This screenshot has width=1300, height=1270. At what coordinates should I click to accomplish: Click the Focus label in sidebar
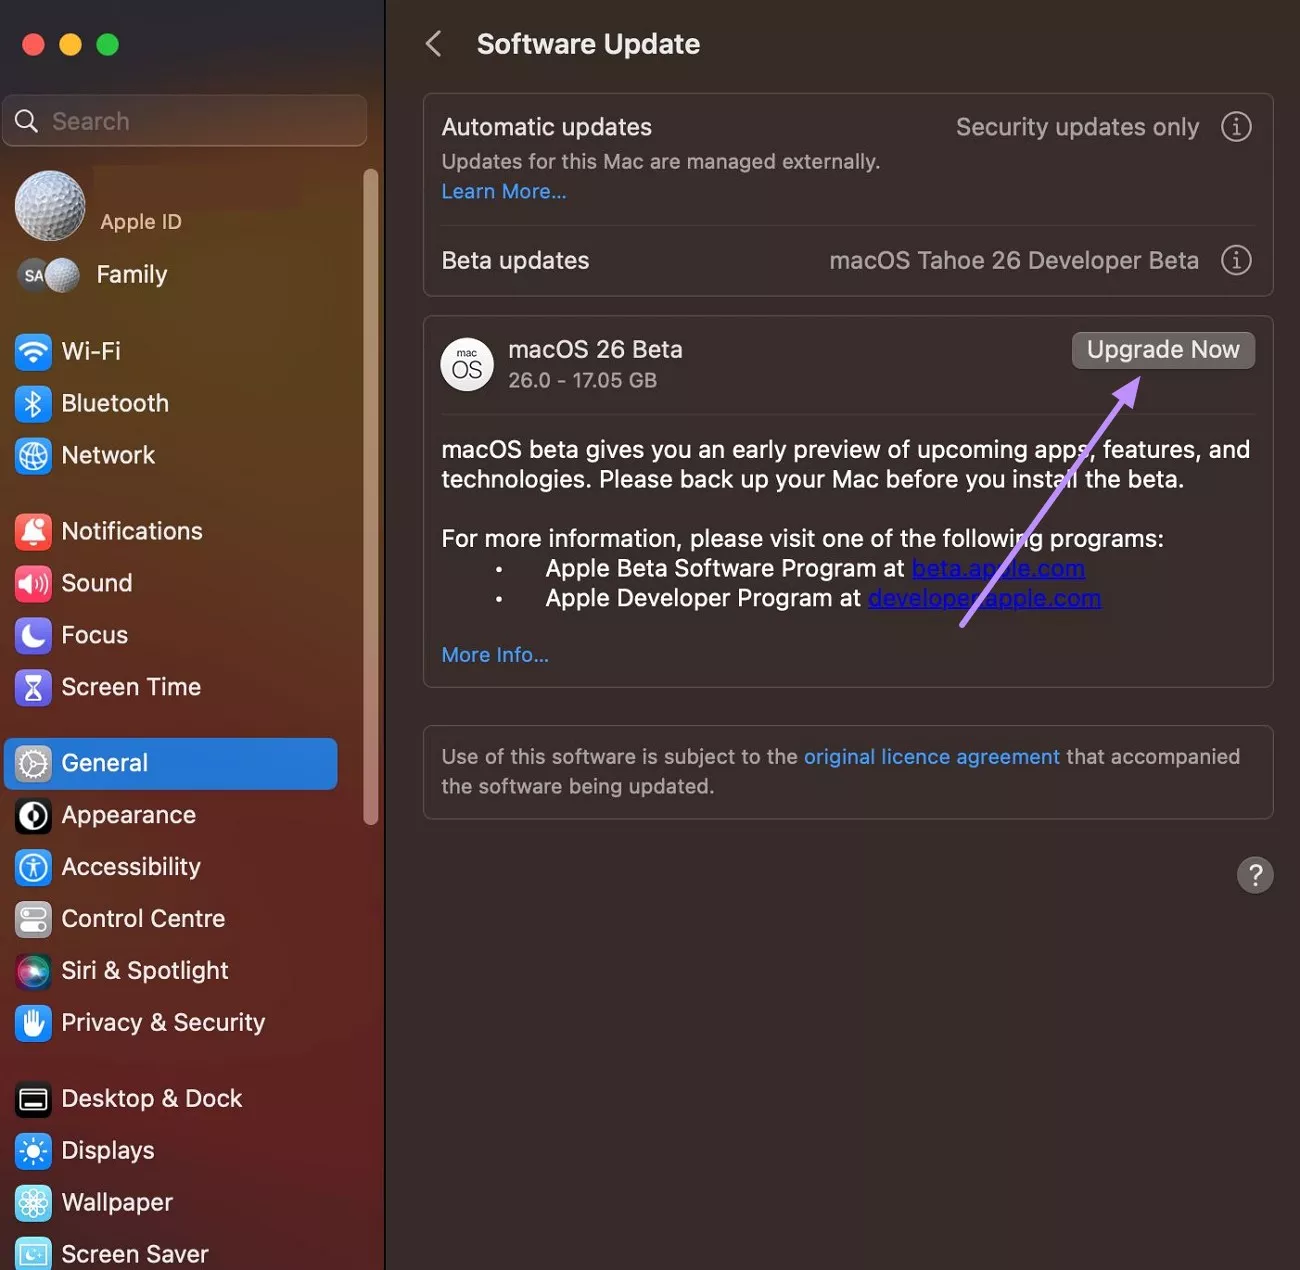[x=95, y=635]
